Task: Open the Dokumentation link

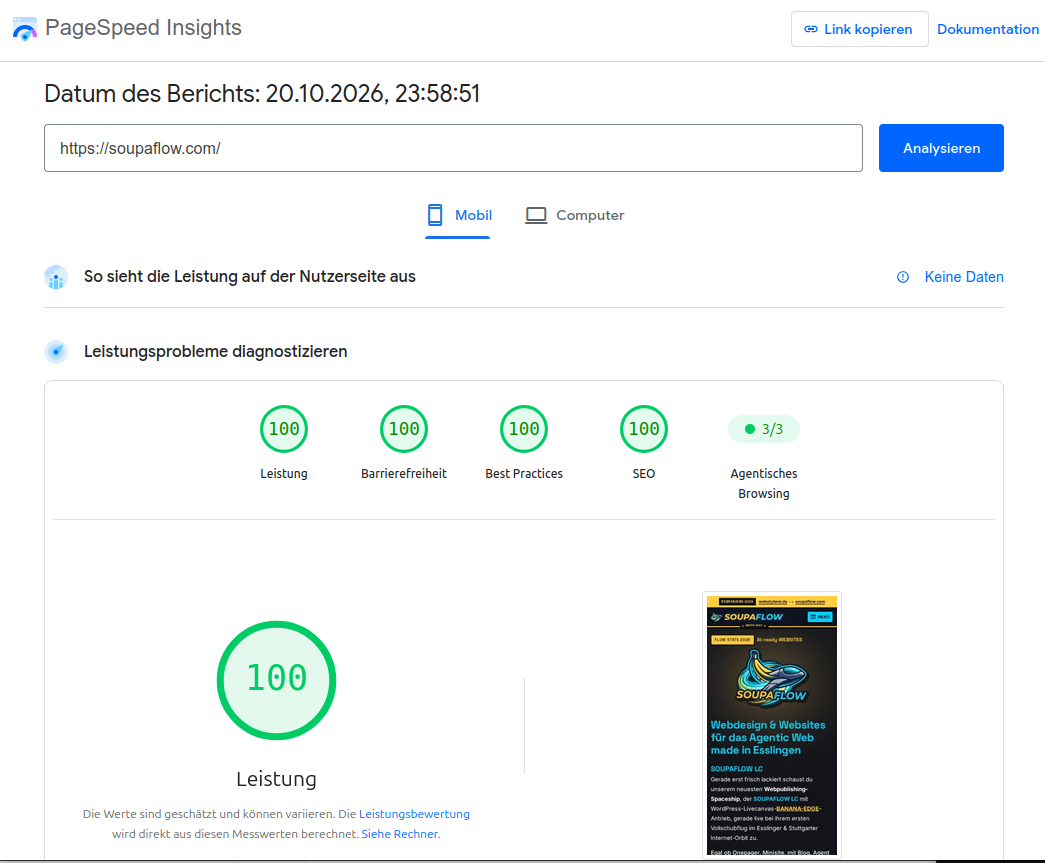Action: (x=988, y=29)
